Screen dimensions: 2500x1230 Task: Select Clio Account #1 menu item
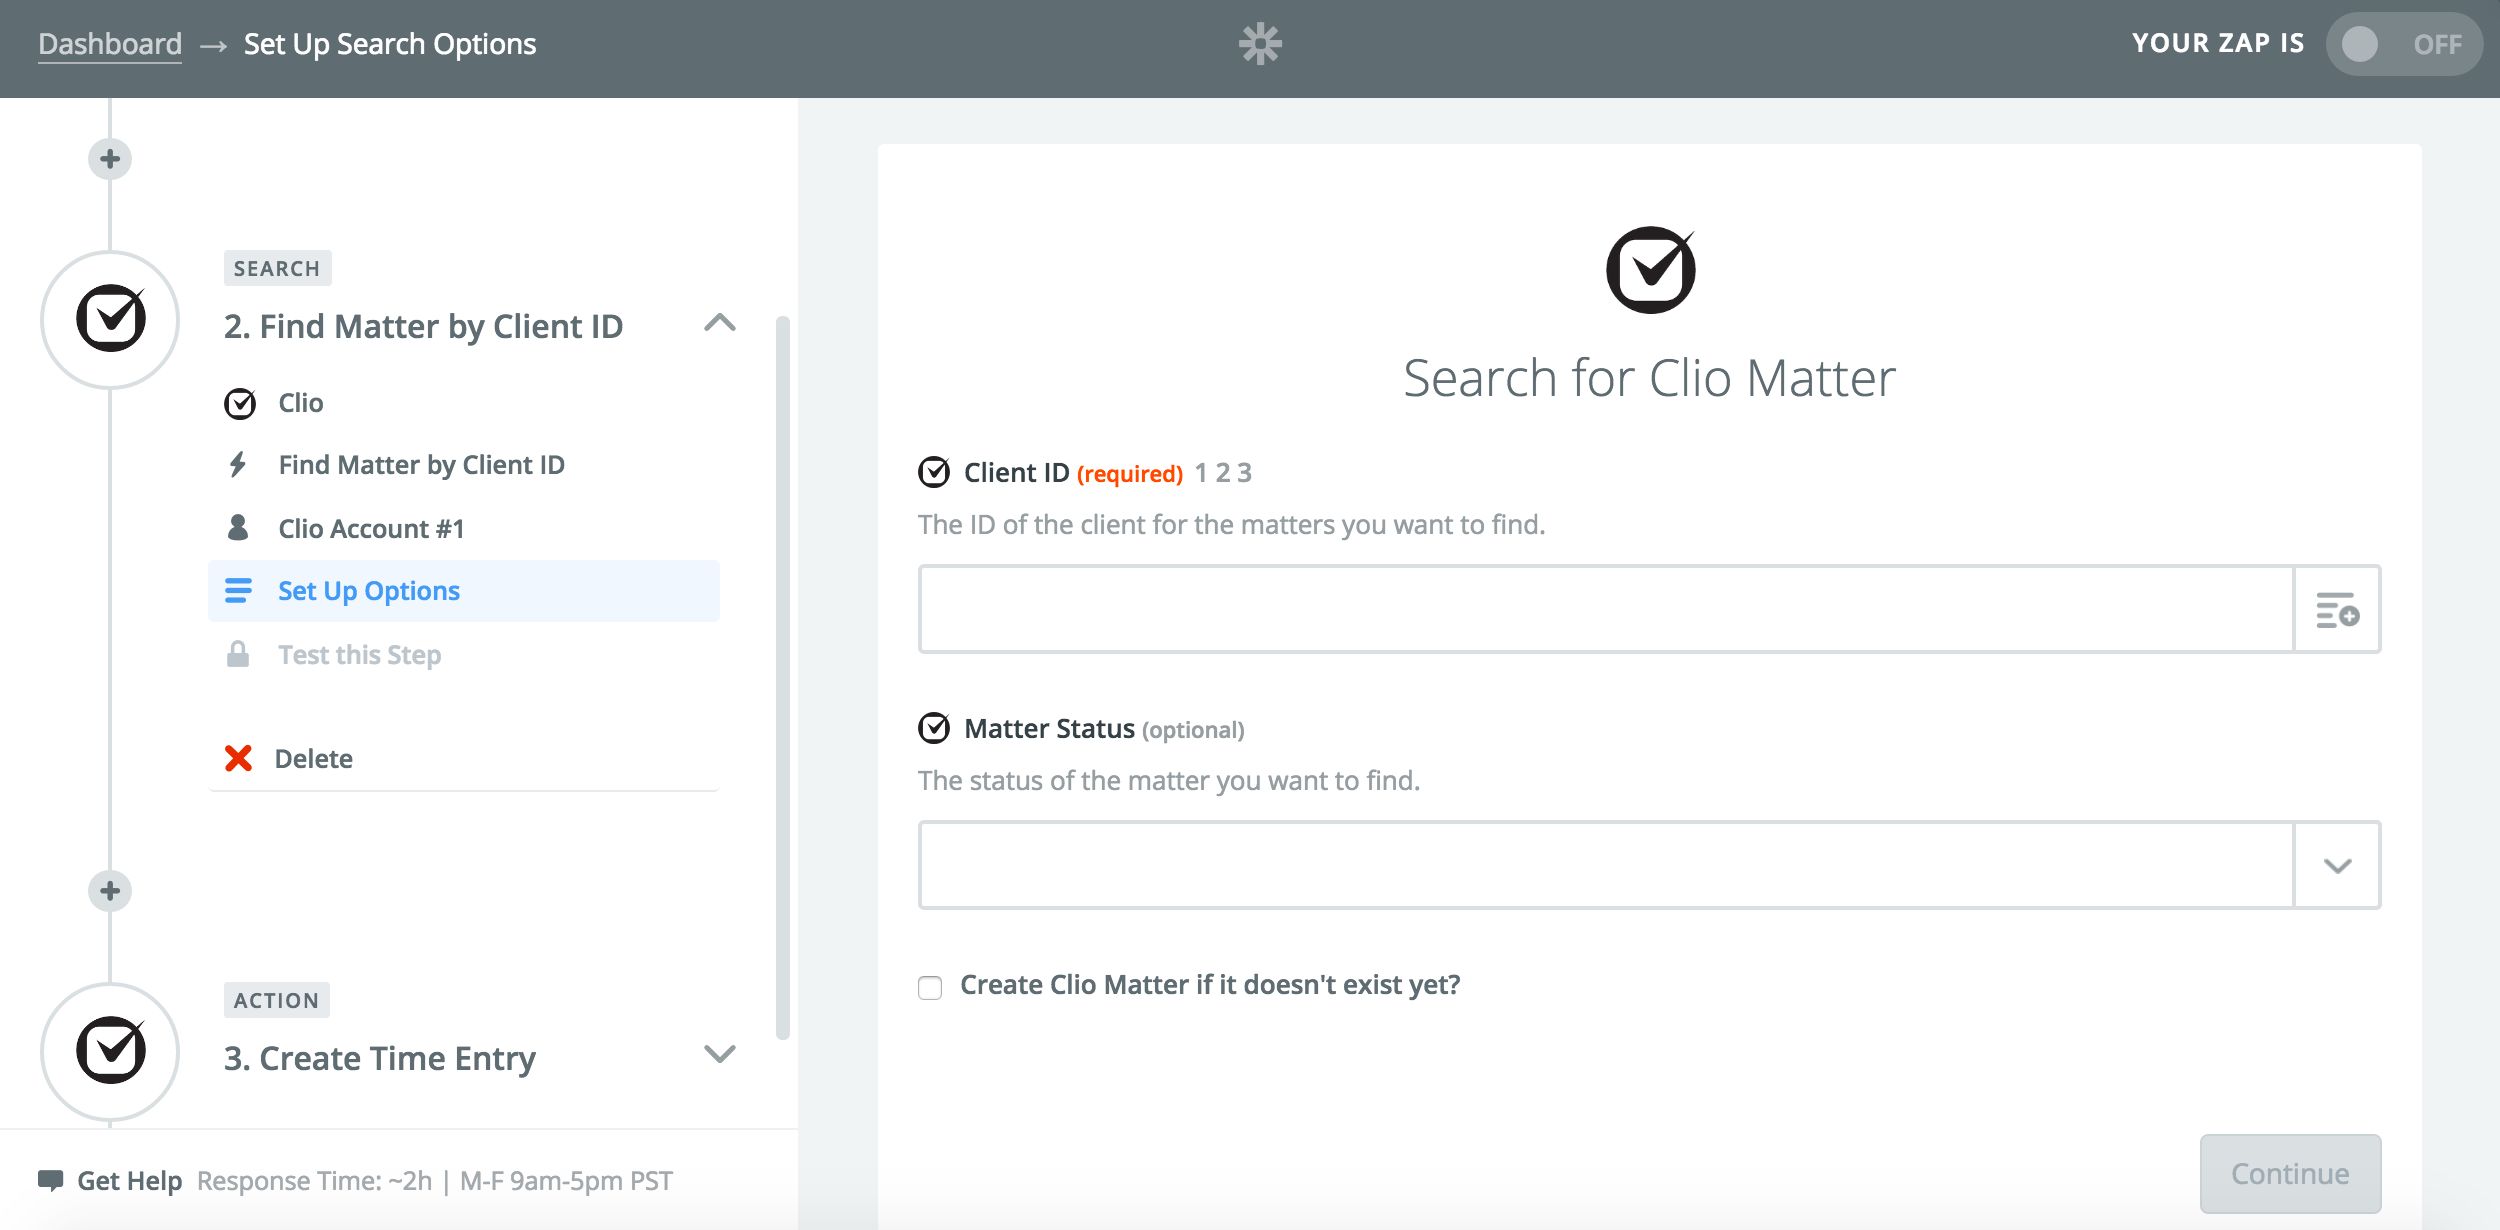click(464, 528)
